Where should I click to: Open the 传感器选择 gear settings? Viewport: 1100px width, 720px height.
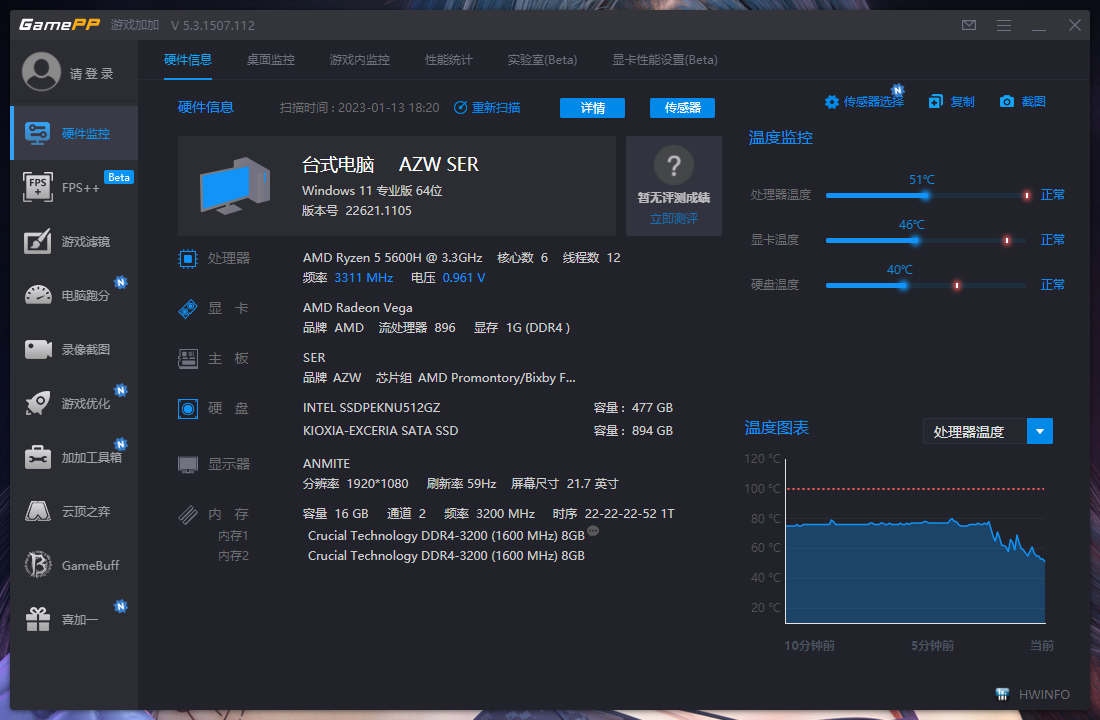864,102
